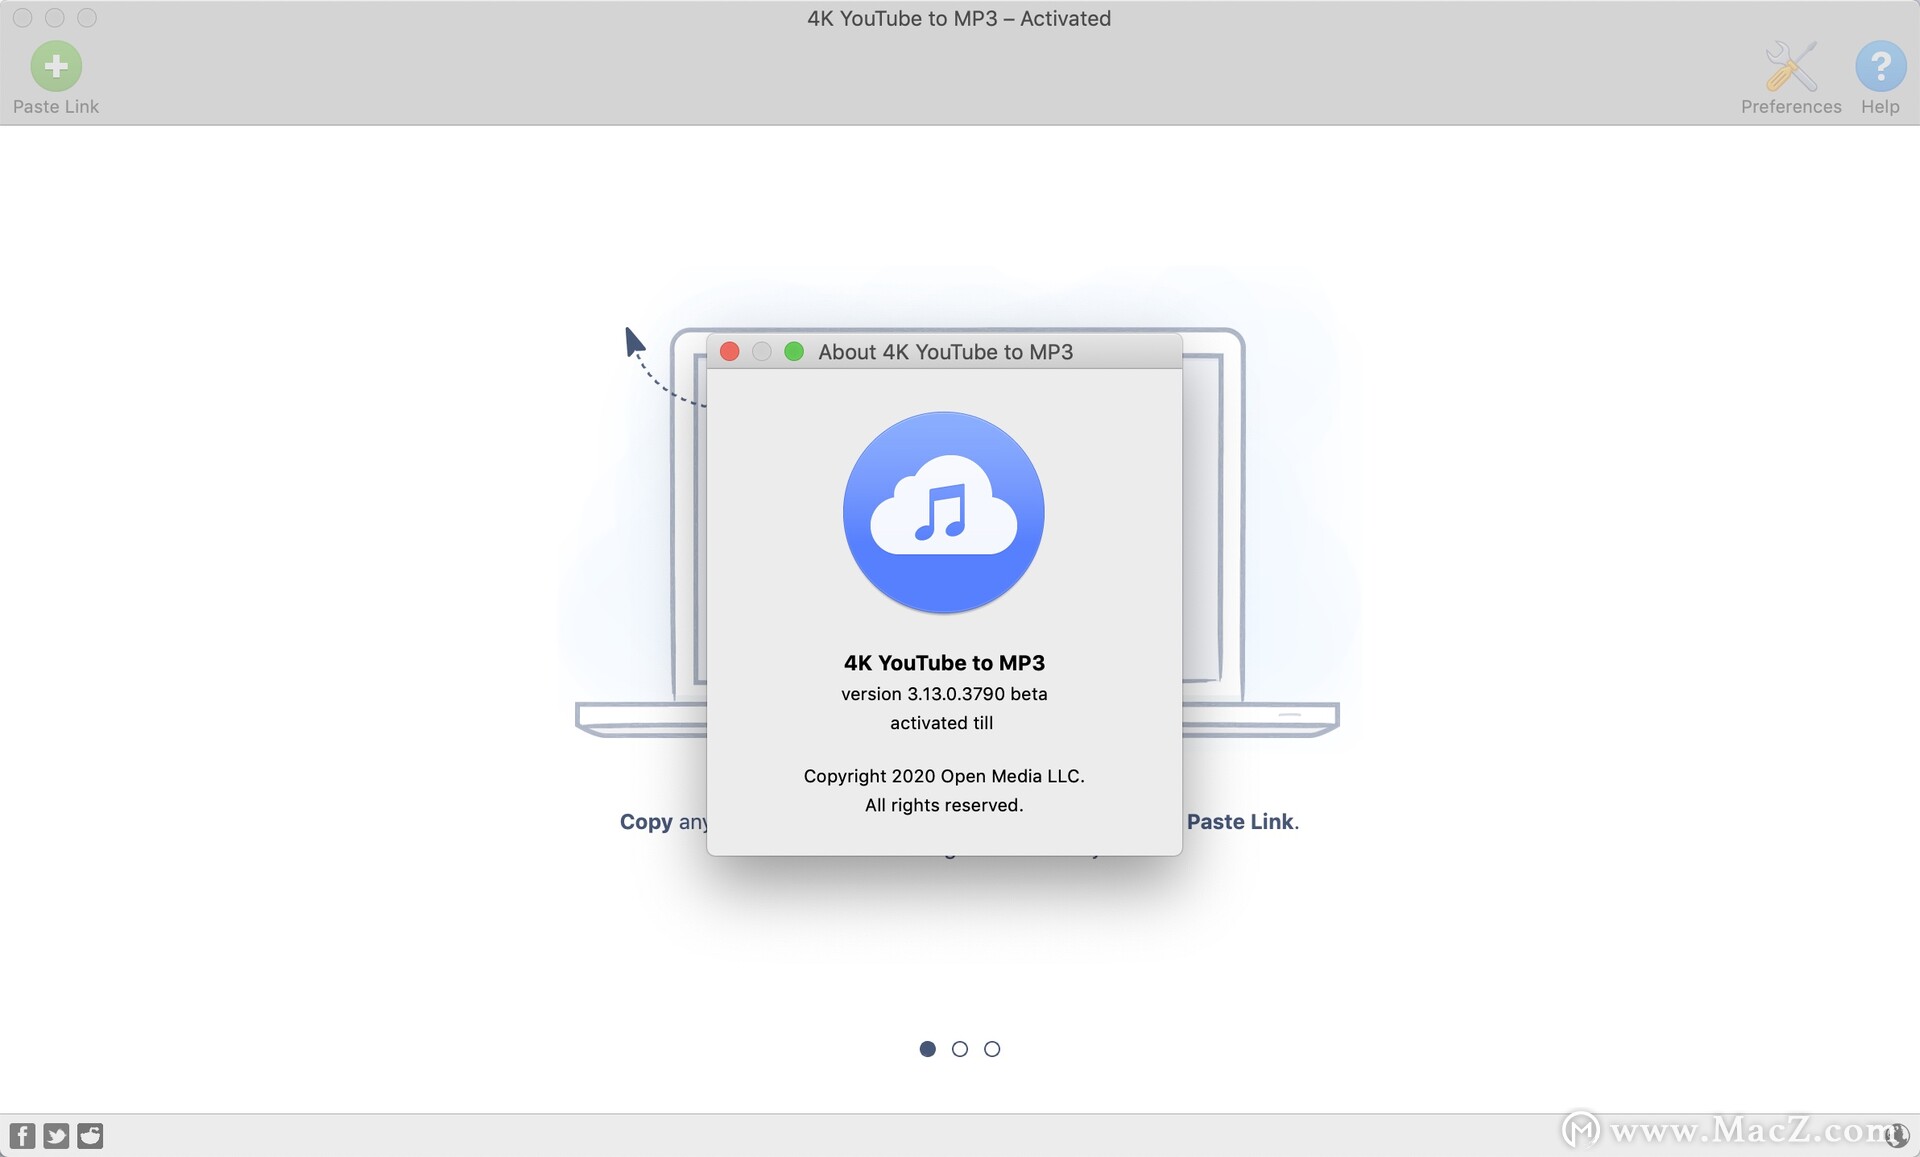This screenshot has width=1920, height=1157.
Task: Click the bold 'Paste Link.' instruction text
Action: pos(1243,822)
